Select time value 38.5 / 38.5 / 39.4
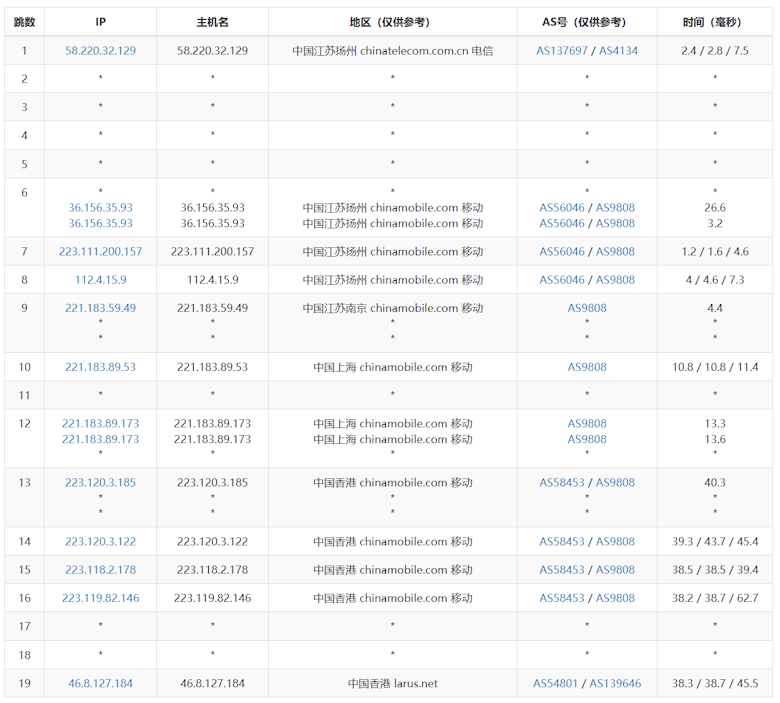 coord(715,570)
